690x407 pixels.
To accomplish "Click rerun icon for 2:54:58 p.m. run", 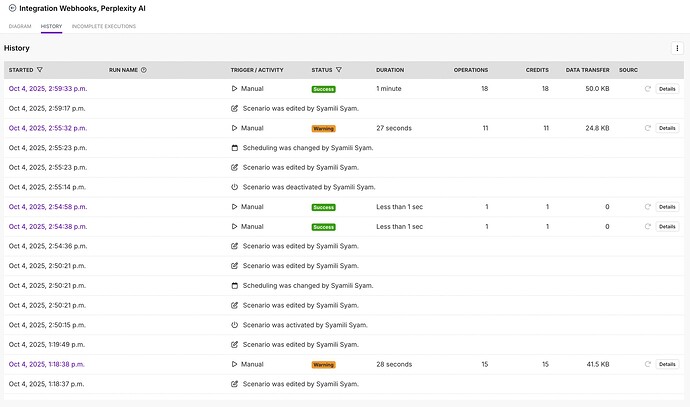I will [648, 207].
